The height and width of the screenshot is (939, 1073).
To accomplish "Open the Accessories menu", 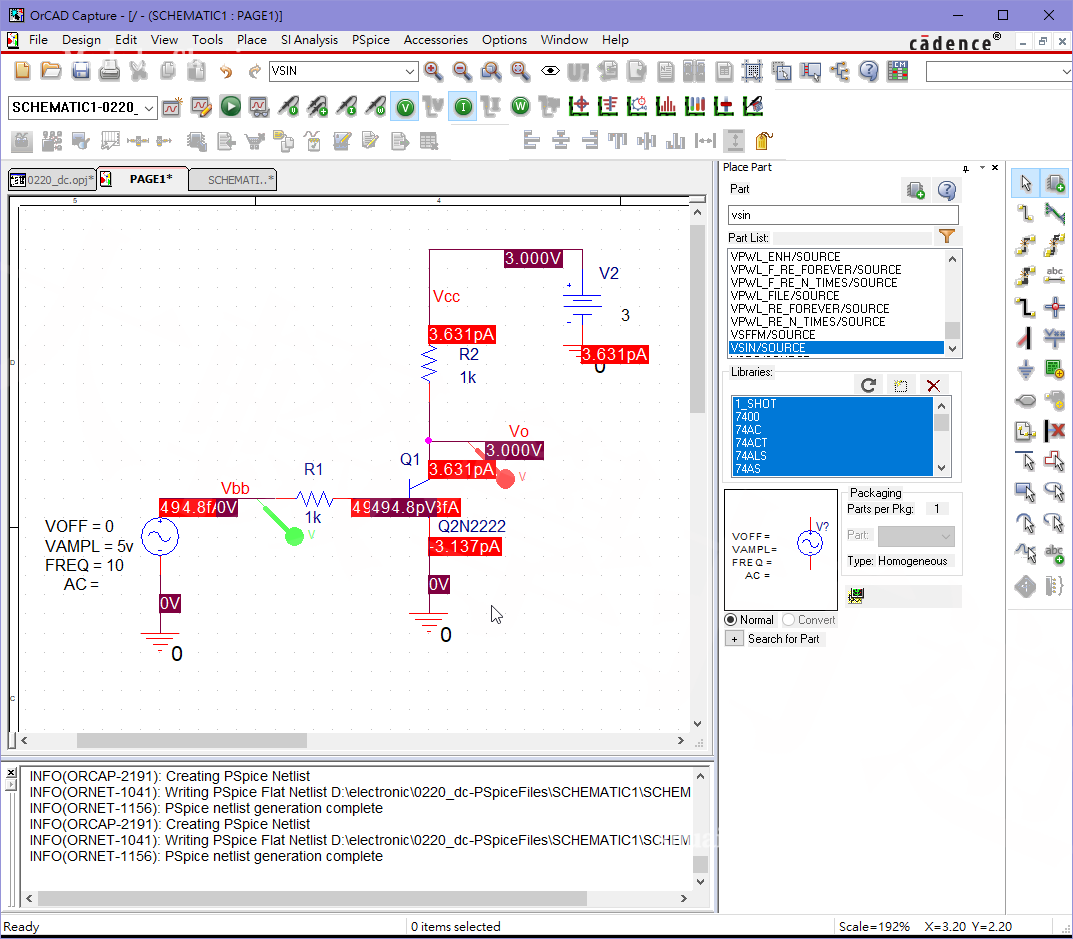I will coord(436,40).
